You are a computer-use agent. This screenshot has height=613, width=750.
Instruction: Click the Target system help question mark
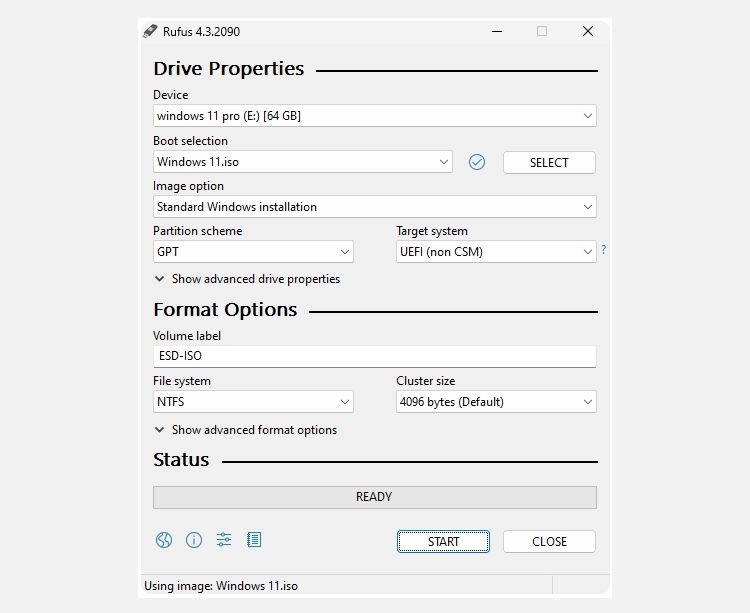pyautogui.click(x=604, y=250)
